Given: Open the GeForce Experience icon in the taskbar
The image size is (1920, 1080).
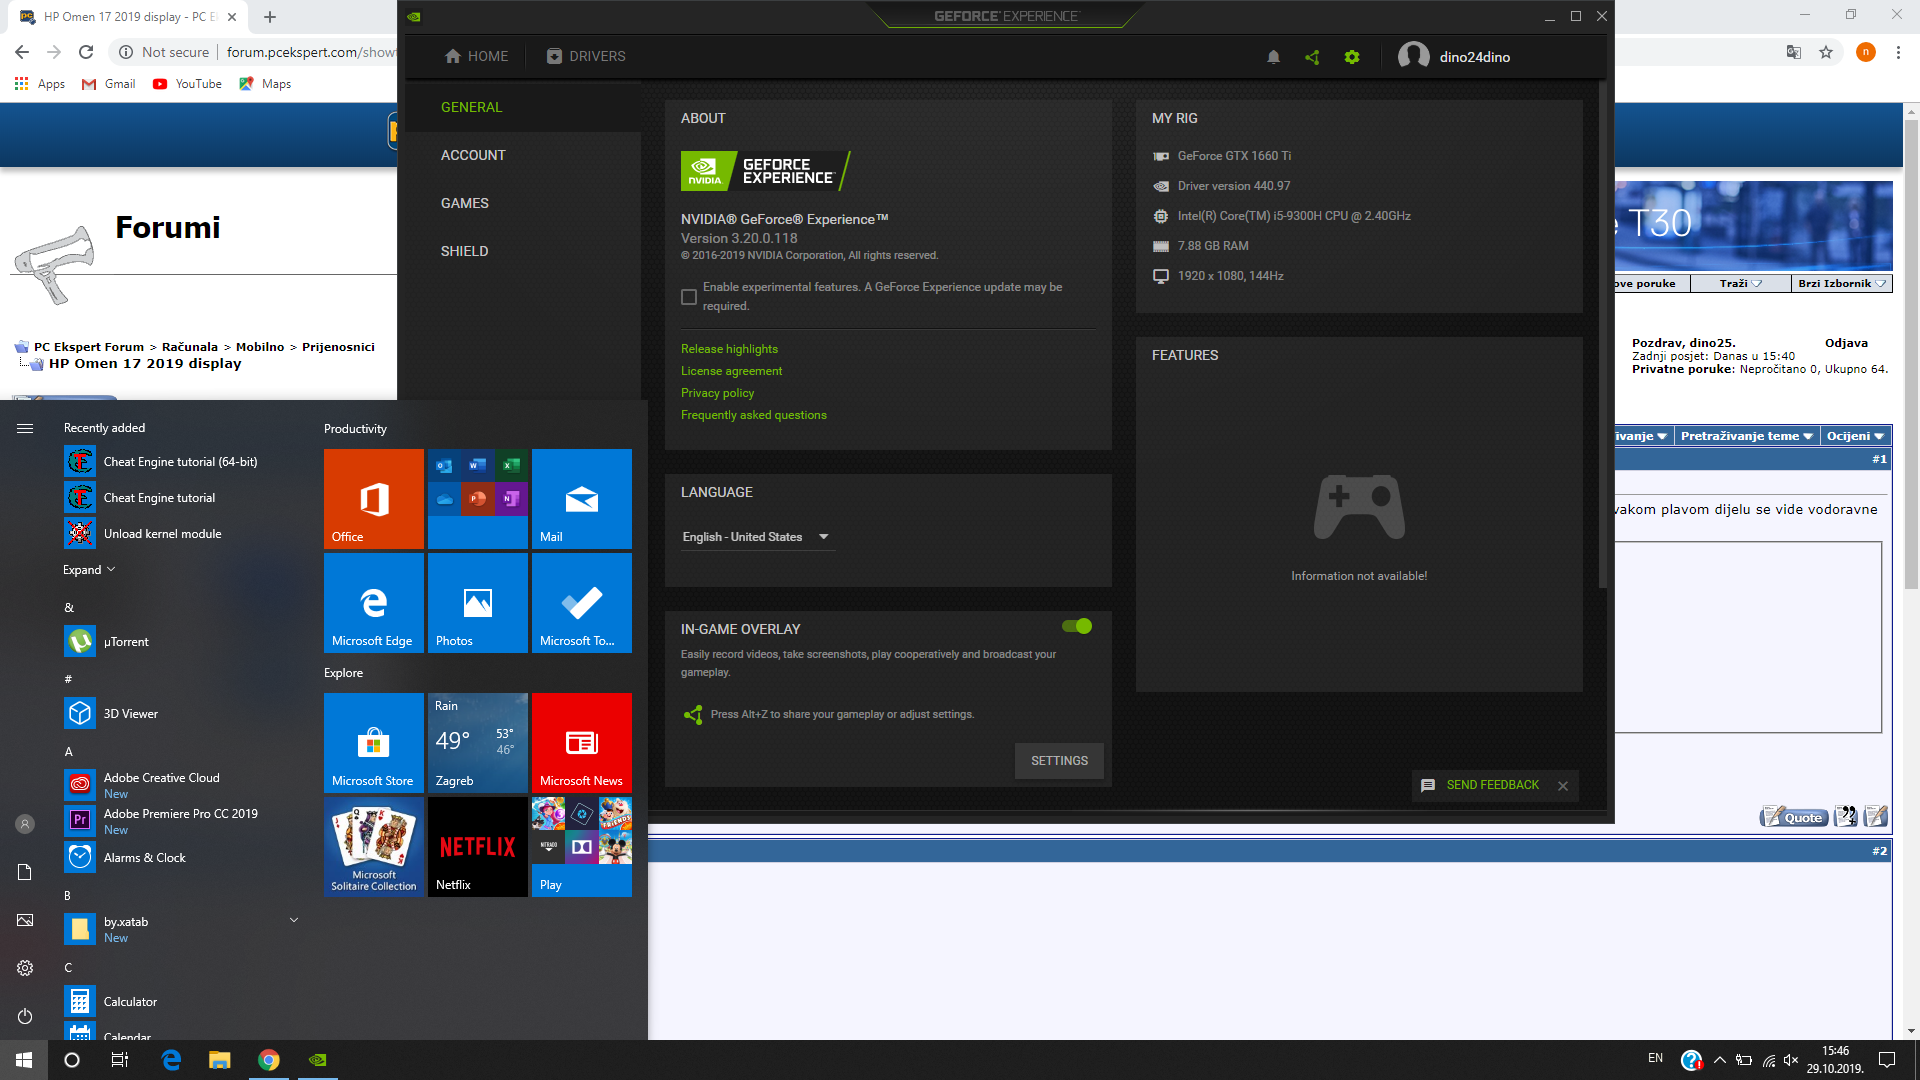Looking at the screenshot, I should coord(318,1060).
